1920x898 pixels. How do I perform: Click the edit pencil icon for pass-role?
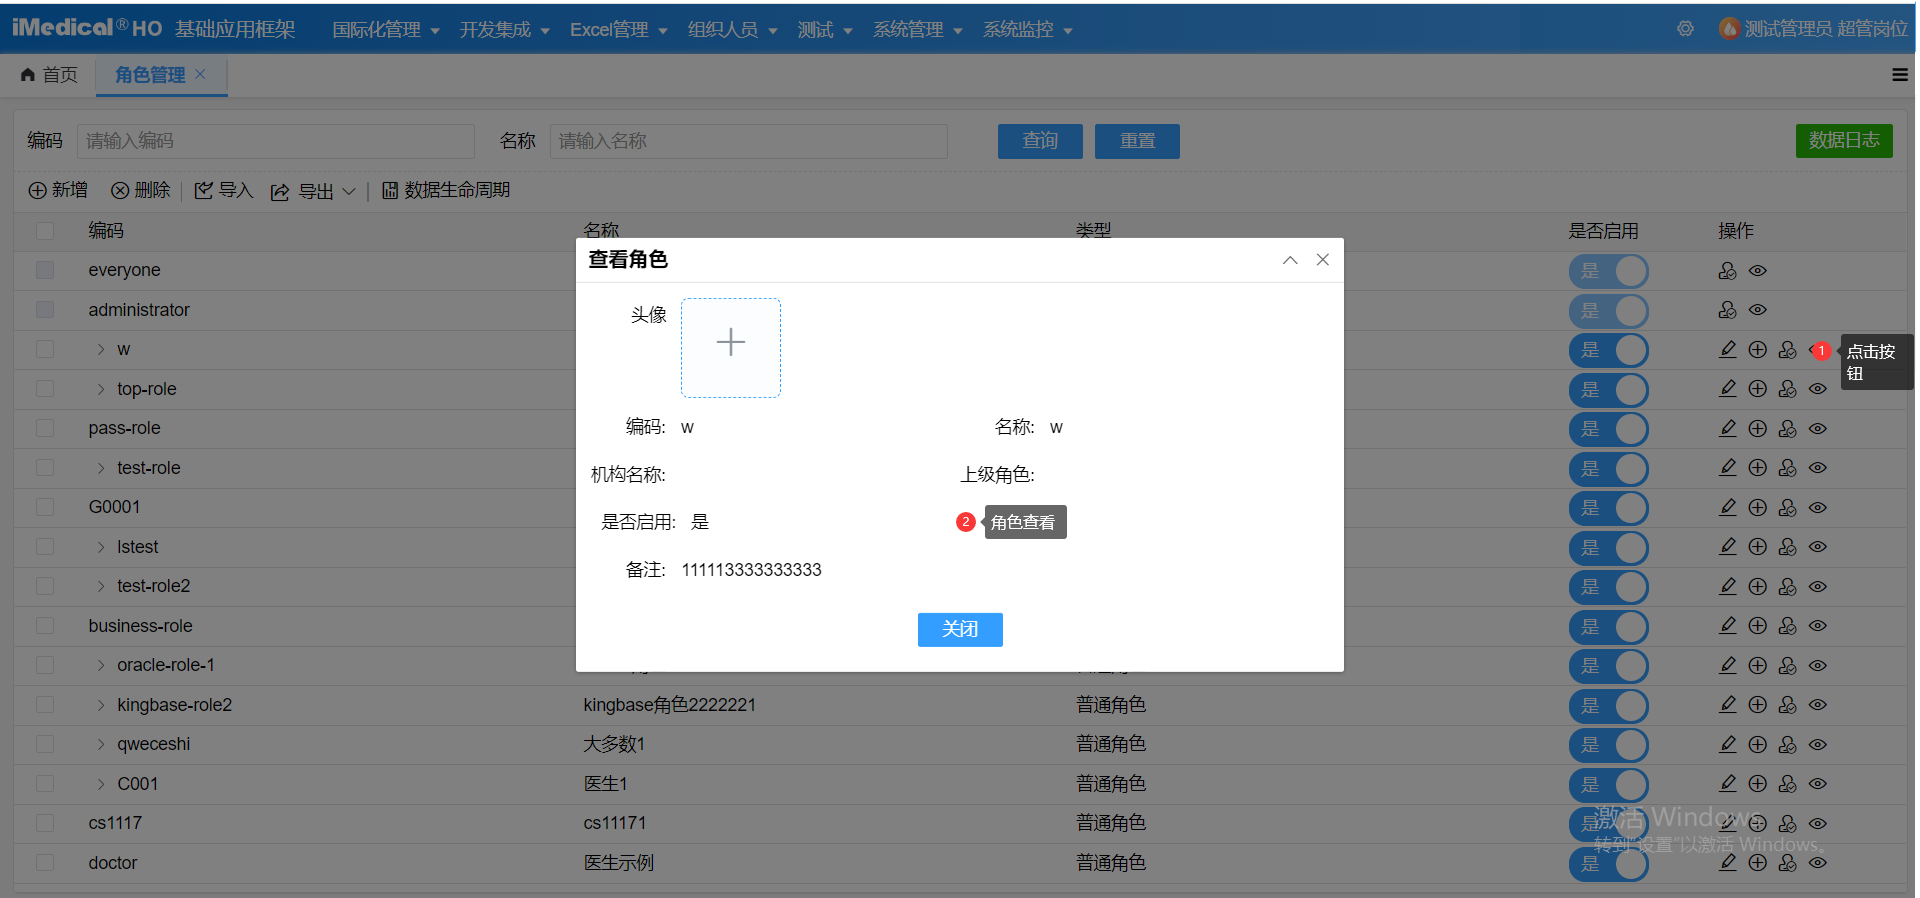tap(1728, 428)
